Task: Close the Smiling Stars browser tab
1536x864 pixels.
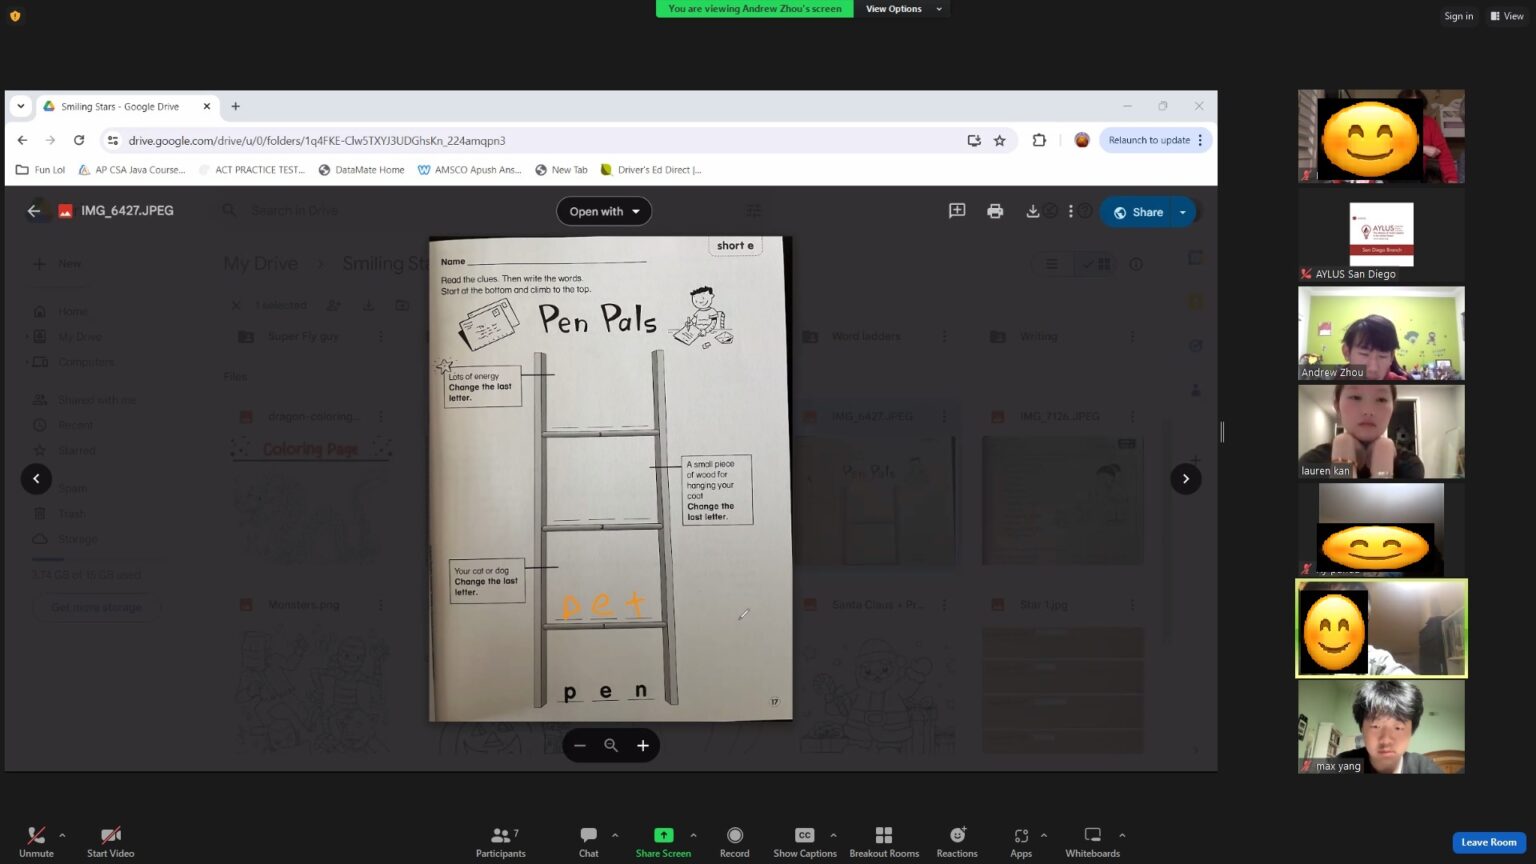Action: [x=207, y=106]
